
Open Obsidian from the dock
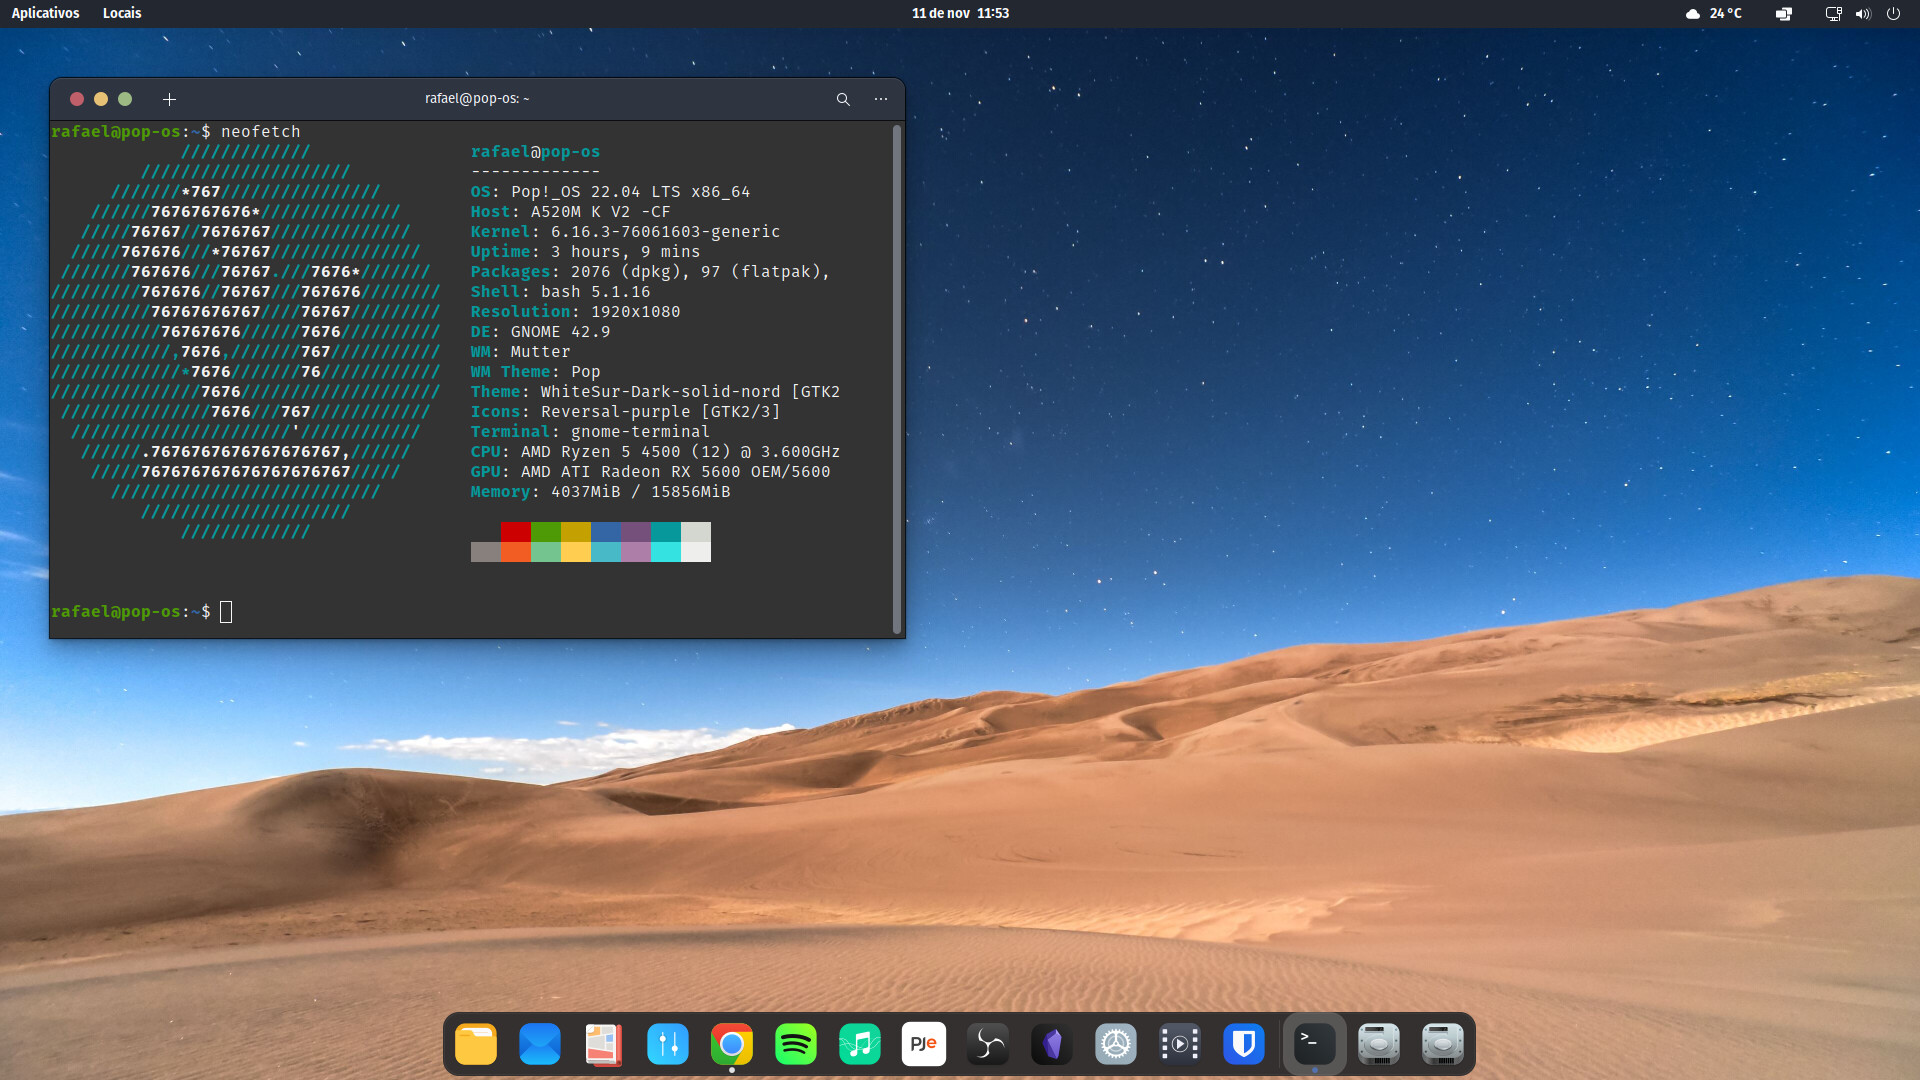pos(1051,1044)
